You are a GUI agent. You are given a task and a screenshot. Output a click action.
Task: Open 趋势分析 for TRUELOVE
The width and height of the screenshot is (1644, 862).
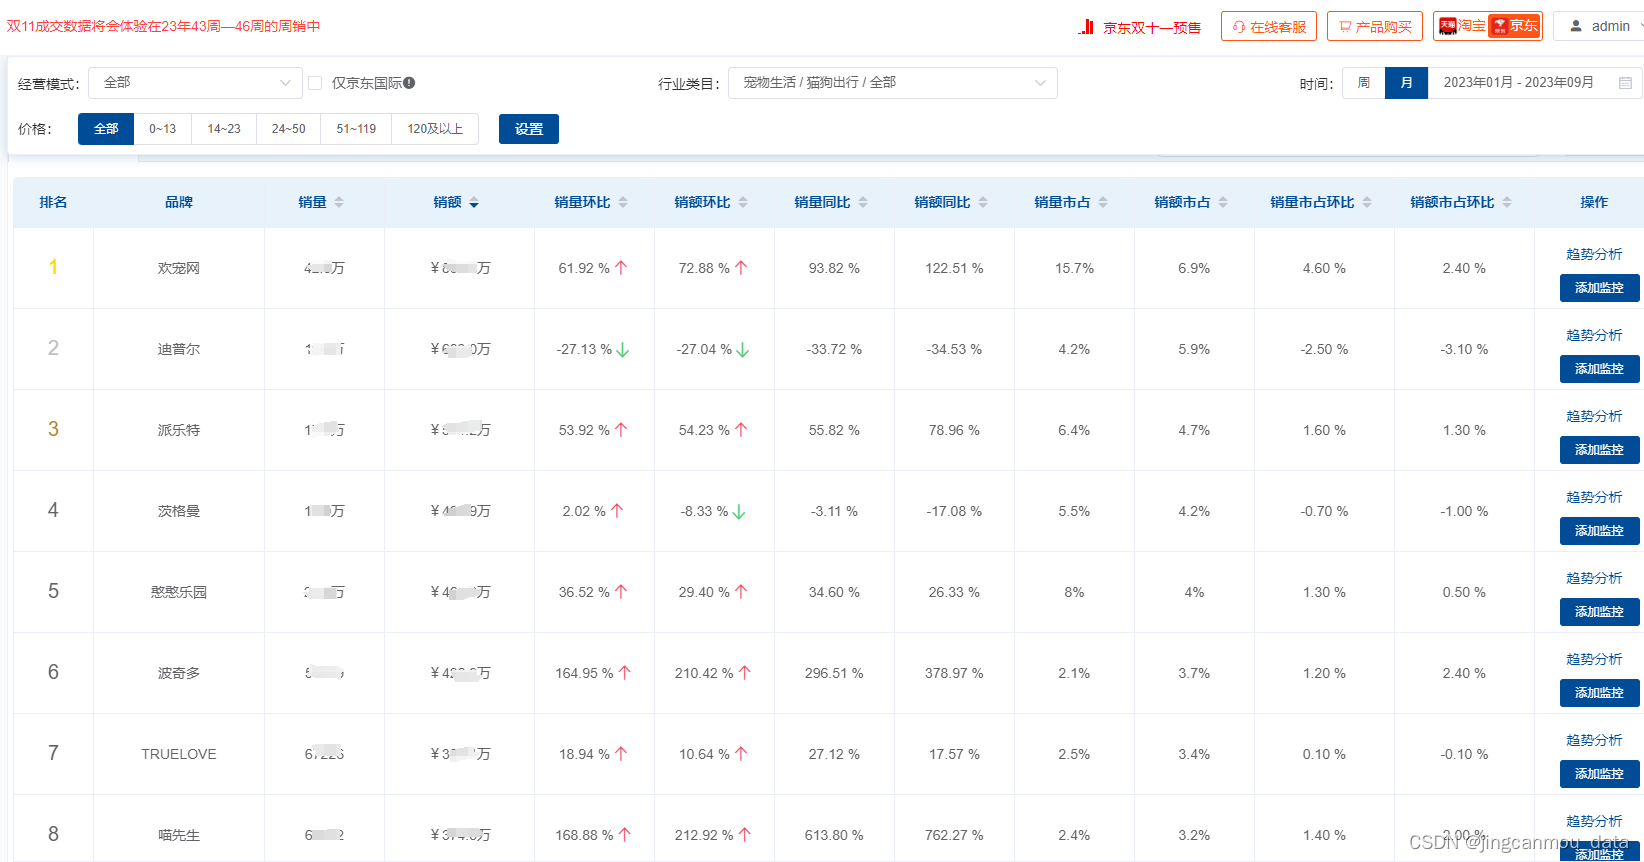coord(1594,740)
